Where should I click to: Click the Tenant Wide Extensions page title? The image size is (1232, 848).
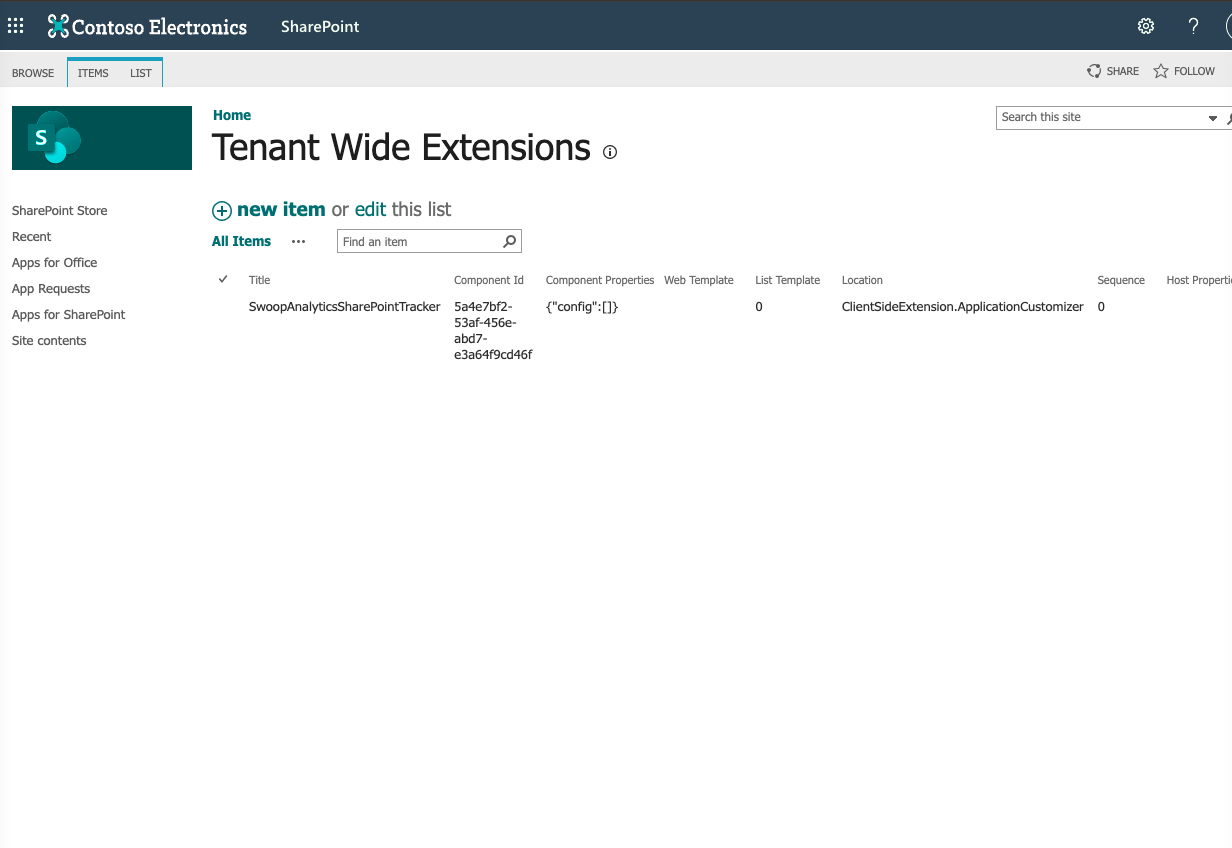pos(402,148)
